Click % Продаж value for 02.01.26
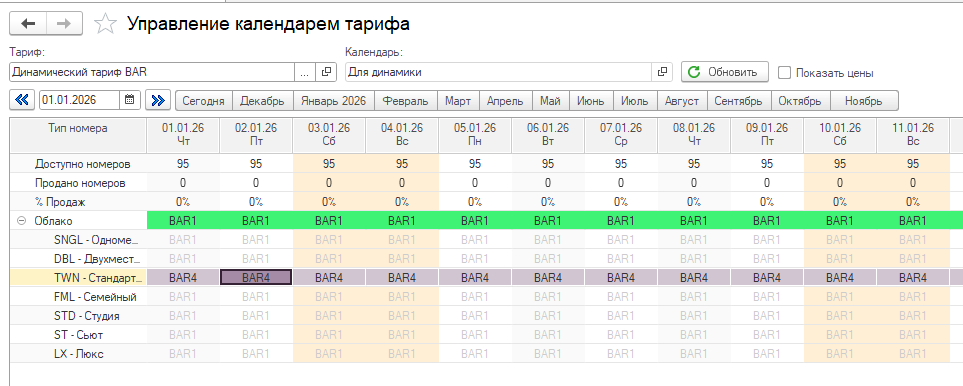The image size is (963, 386). (255, 201)
